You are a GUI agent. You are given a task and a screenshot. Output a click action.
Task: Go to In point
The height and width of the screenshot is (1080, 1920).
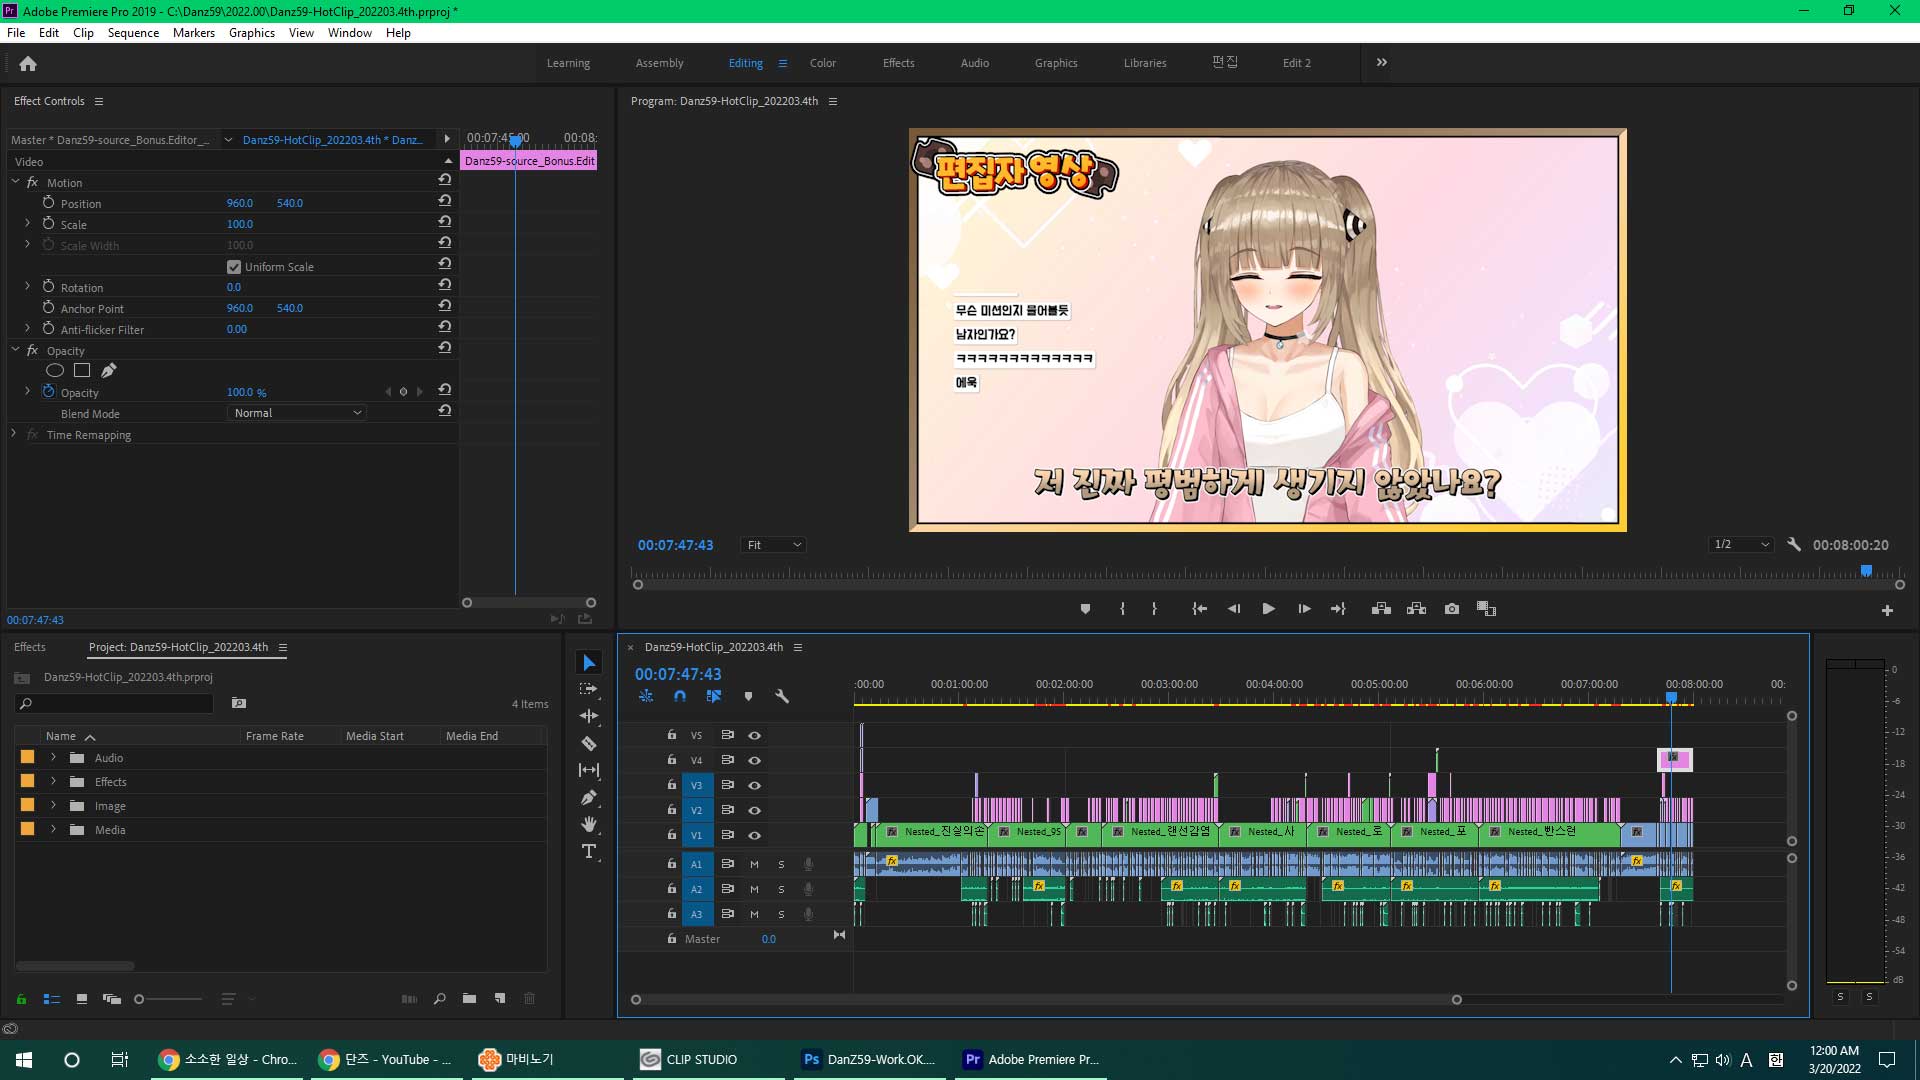[x=1199, y=609]
